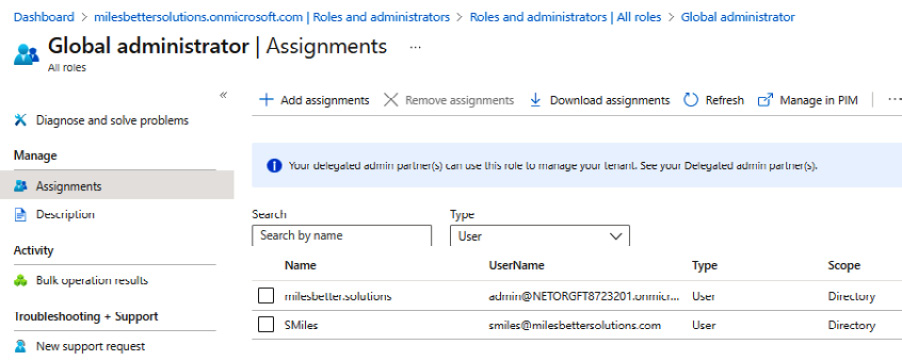902x361 pixels.
Task: Open toolbar overflow ellipsis after Manage in PIM
Action: [x=894, y=99]
